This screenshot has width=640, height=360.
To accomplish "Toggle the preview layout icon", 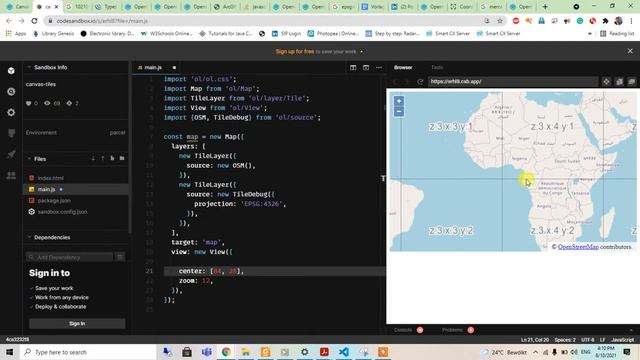I will pyautogui.click(x=366, y=67).
